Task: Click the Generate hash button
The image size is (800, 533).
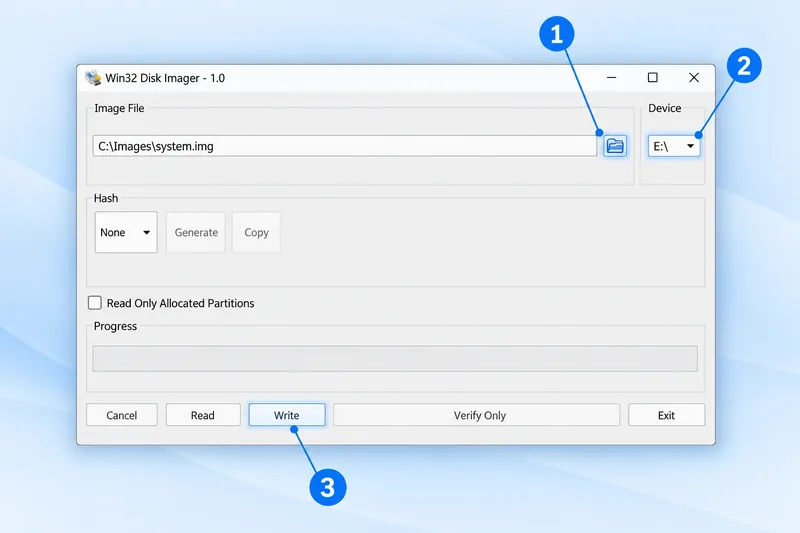Action: pos(196,232)
